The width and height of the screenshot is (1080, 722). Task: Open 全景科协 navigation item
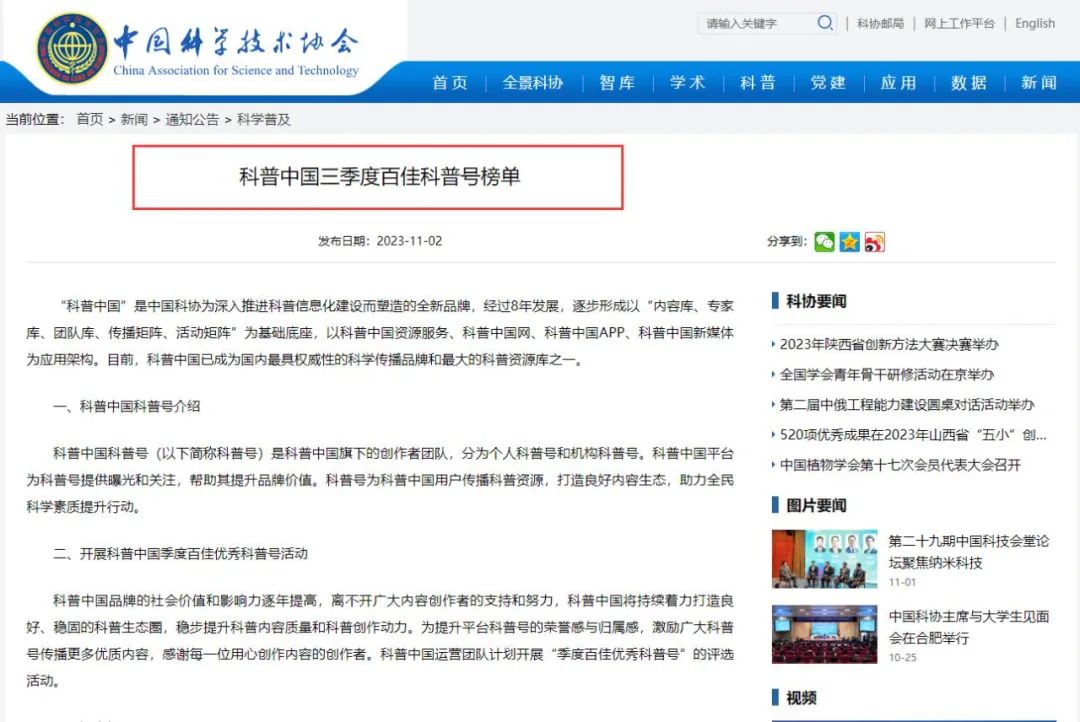(x=532, y=83)
